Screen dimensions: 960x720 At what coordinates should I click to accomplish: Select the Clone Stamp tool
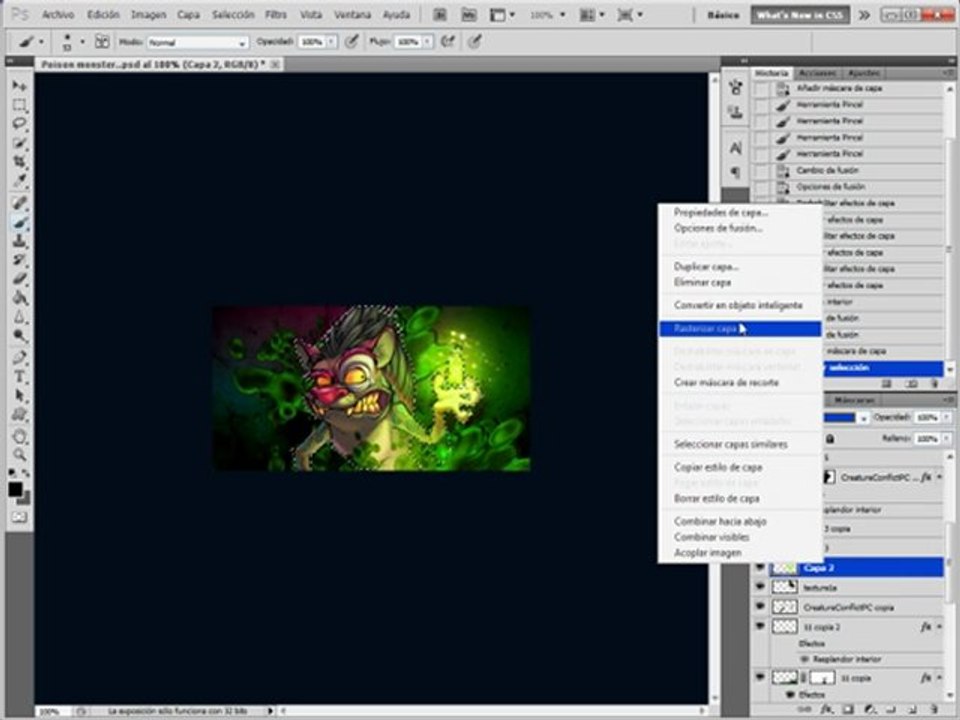20,241
